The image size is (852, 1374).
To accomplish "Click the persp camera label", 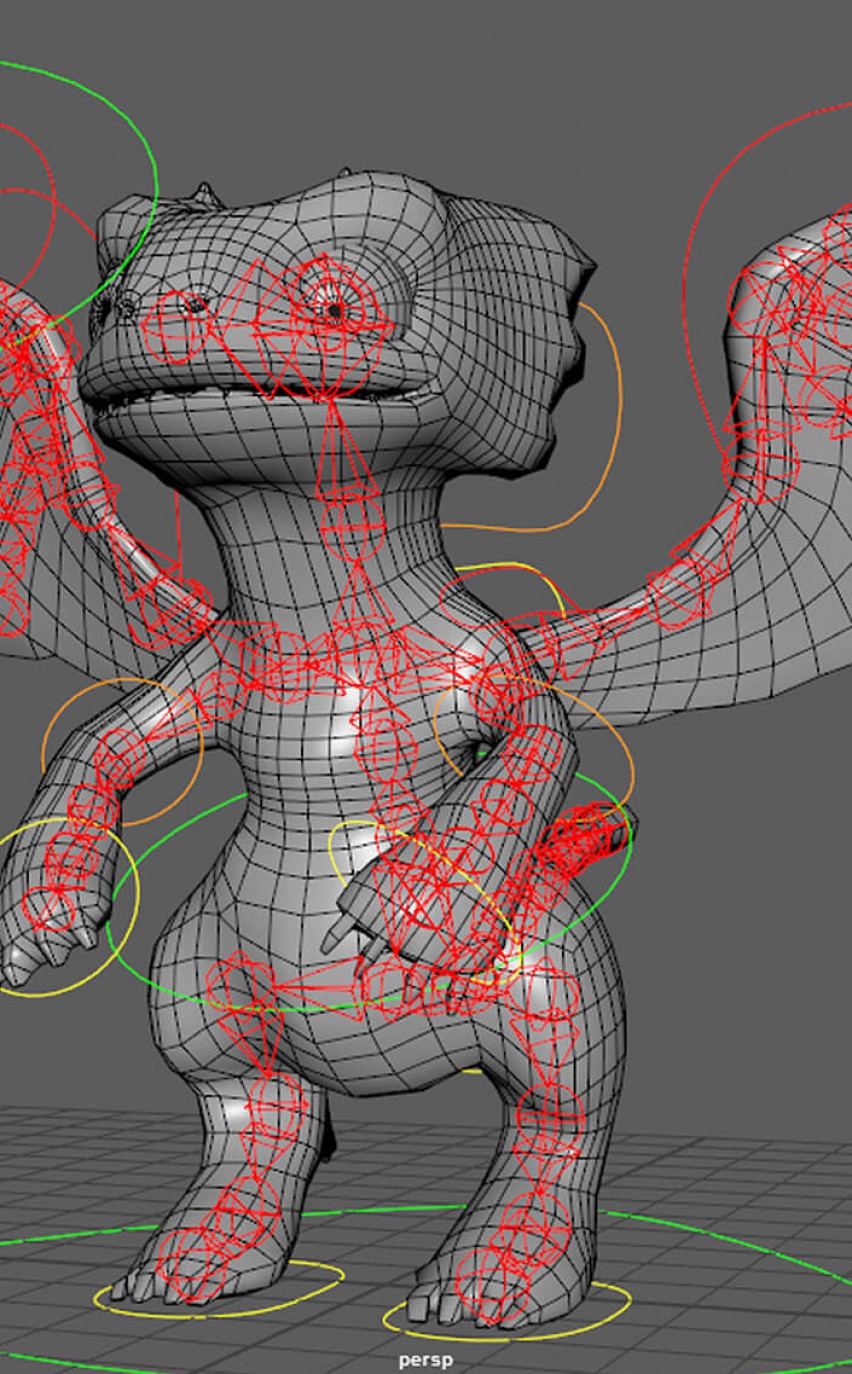I will pos(425,1360).
